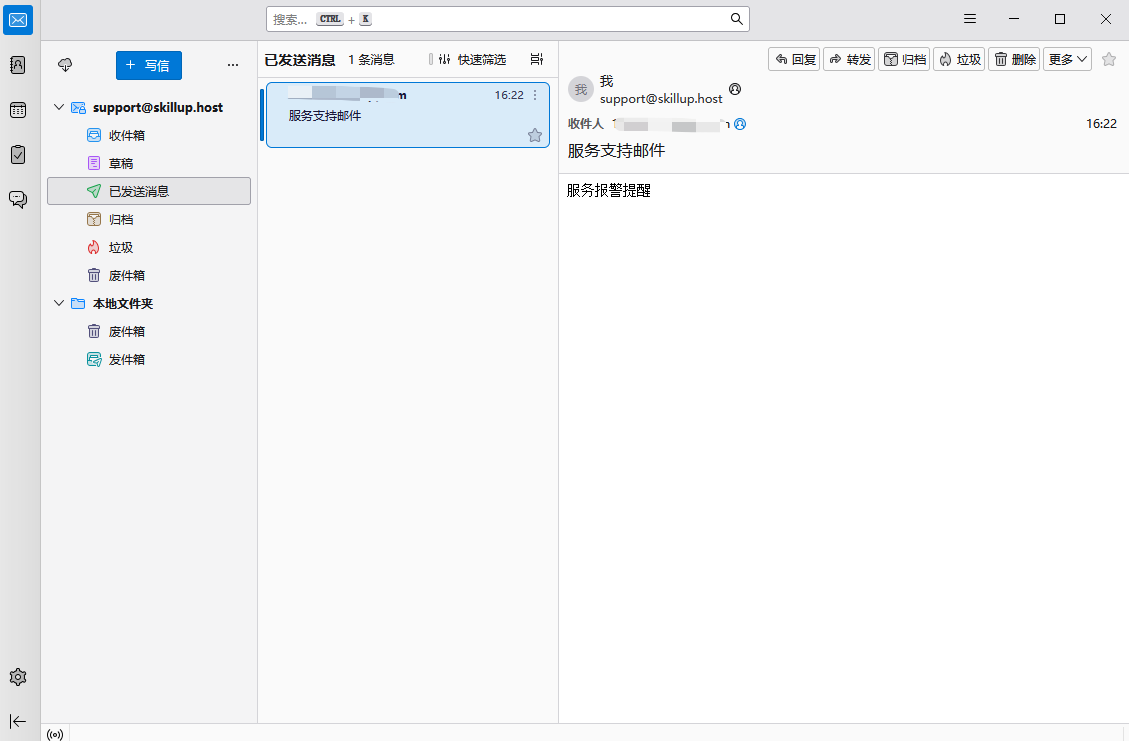
Task: Click the sender's contact icon
Action: click(x=735, y=89)
